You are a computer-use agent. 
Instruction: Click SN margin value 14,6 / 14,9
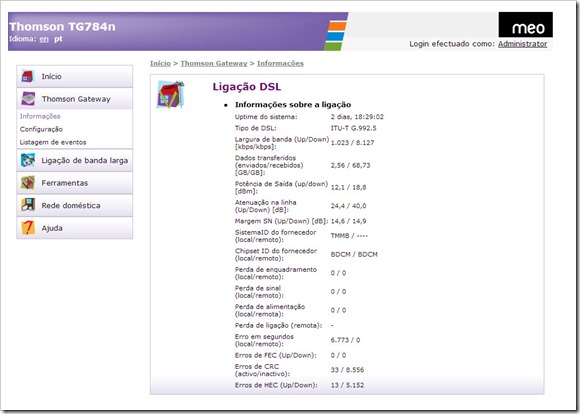[348, 221]
